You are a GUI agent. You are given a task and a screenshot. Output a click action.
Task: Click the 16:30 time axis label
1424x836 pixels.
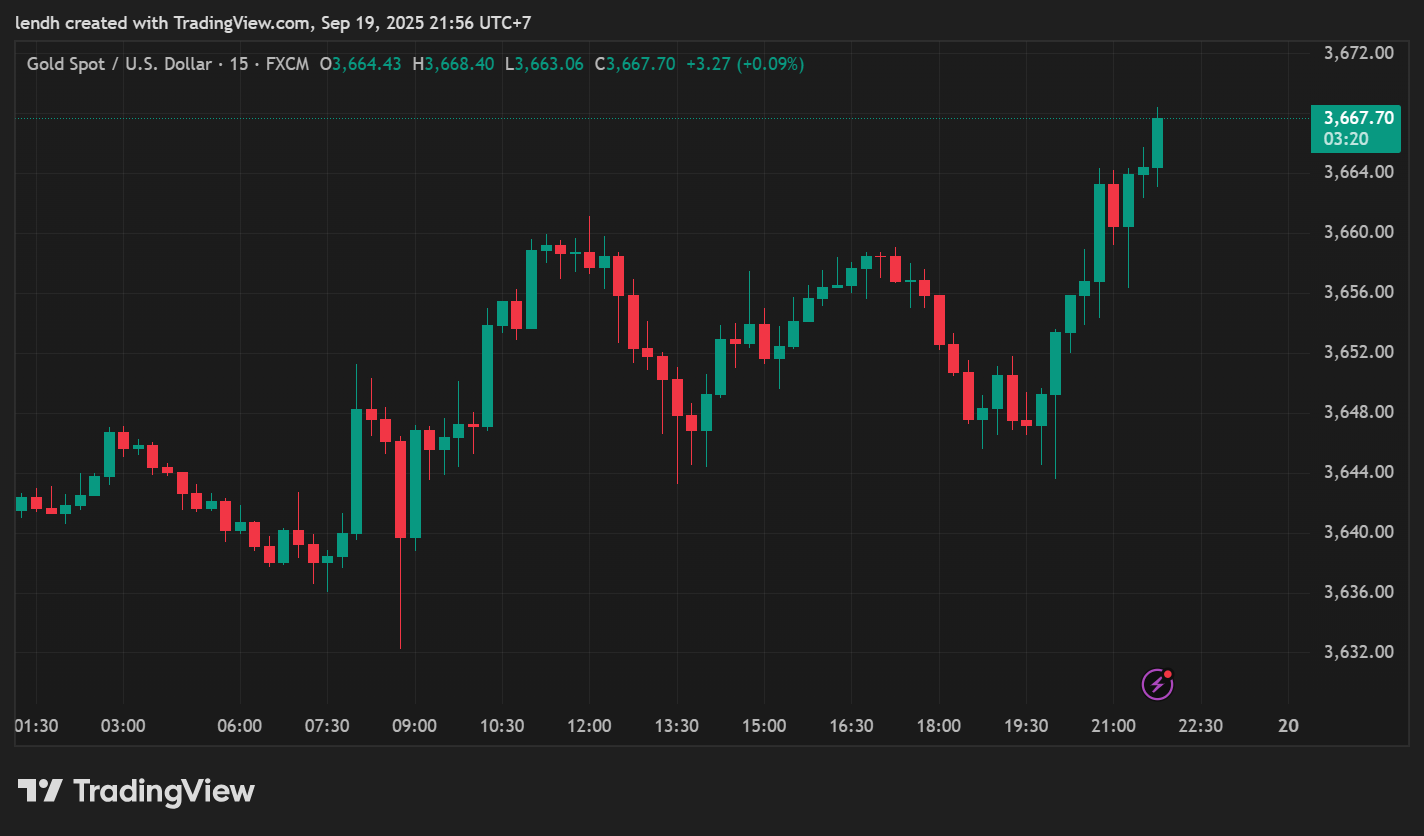[852, 726]
